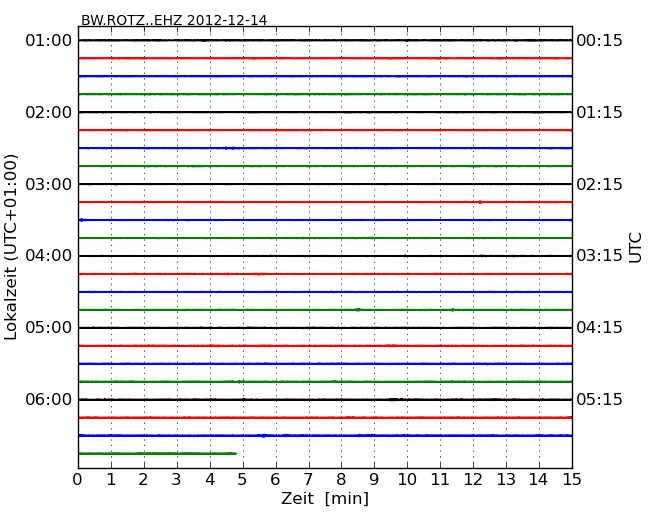Click the "00:15" UTC tick label
The height and width of the screenshot is (520, 650).
[599, 41]
